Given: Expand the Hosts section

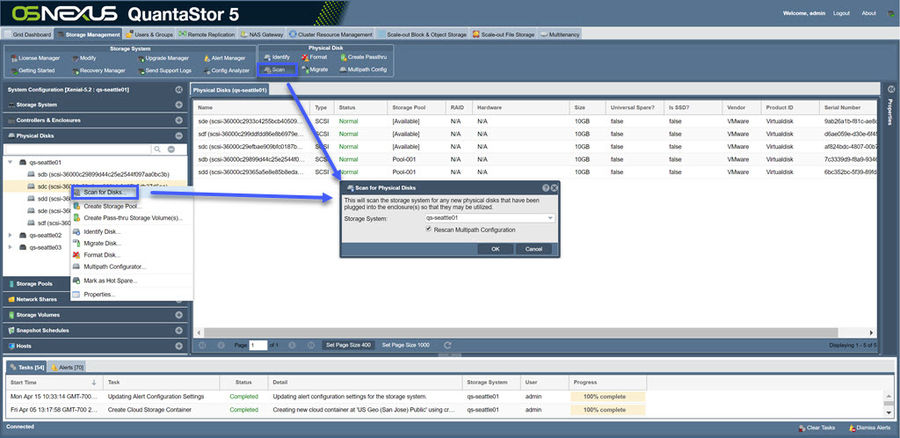Looking at the screenshot, I should (179, 346).
